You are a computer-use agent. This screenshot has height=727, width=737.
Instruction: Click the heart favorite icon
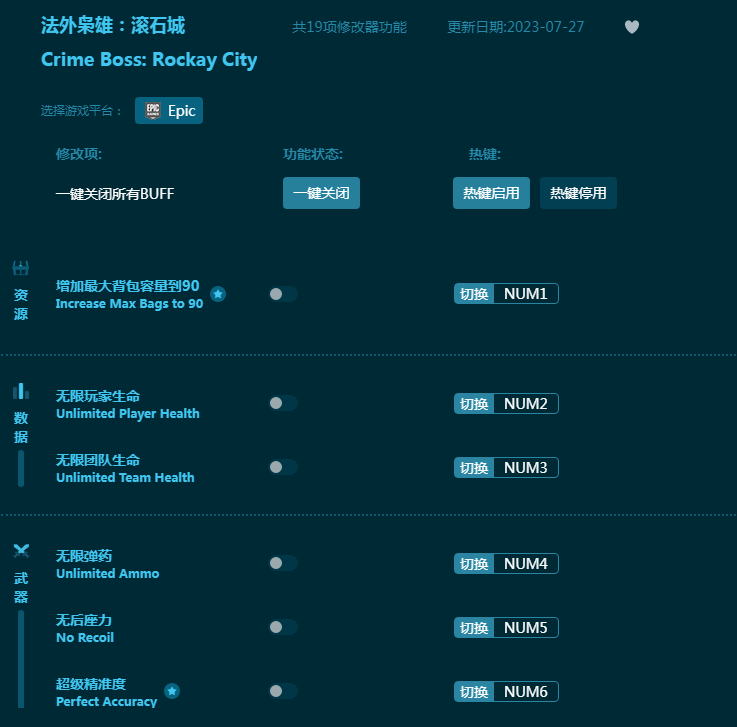point(632,27)
